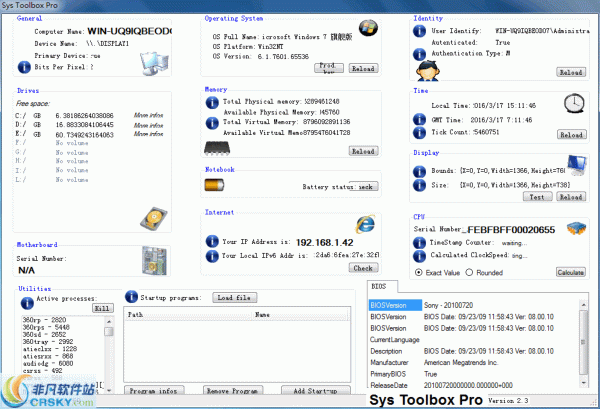Click the computer monitor icon in General
The width and height of the screenshot is (600, 409).
click(154, 63)
